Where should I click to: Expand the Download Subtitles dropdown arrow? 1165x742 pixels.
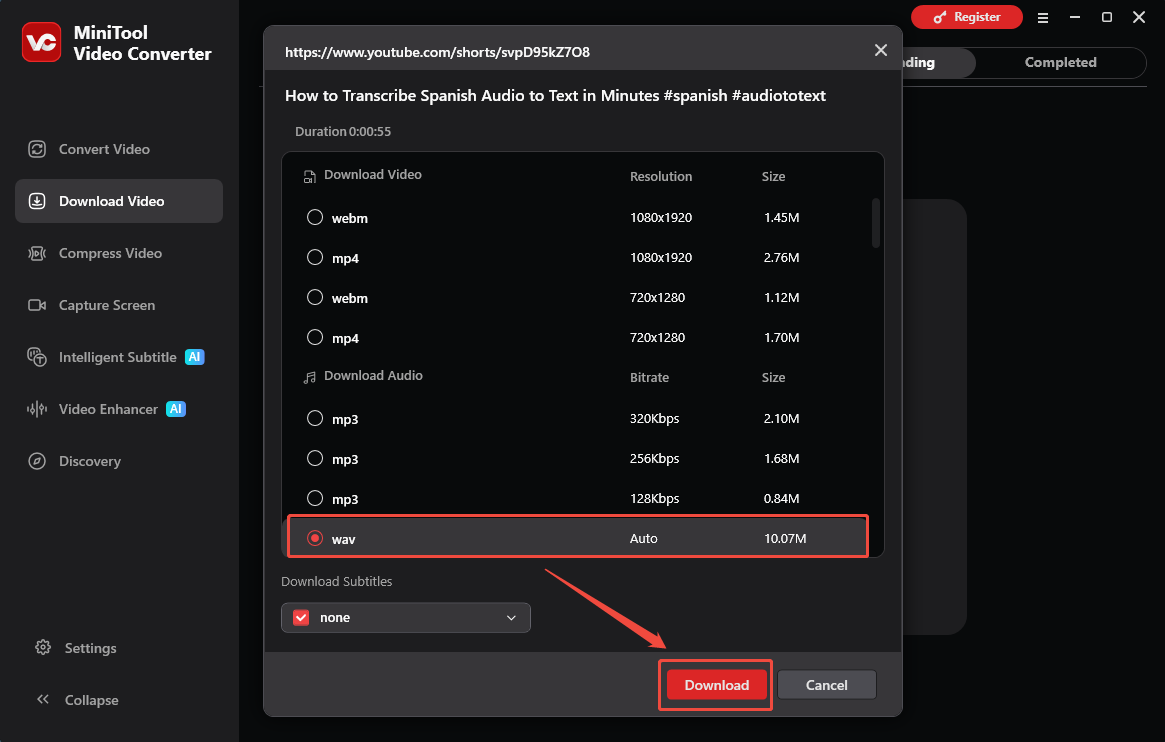click(511, 618)
